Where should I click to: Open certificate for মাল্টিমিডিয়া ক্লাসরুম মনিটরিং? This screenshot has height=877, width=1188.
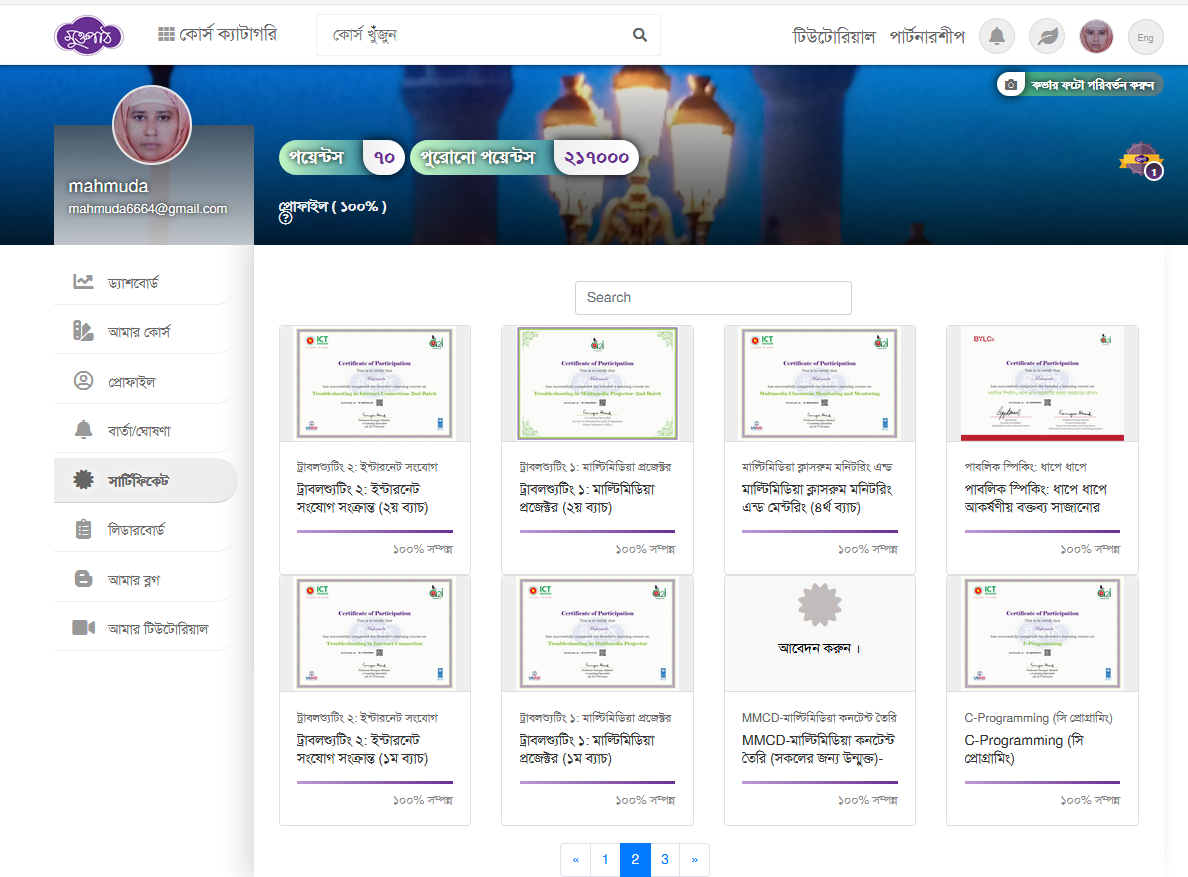819,383
